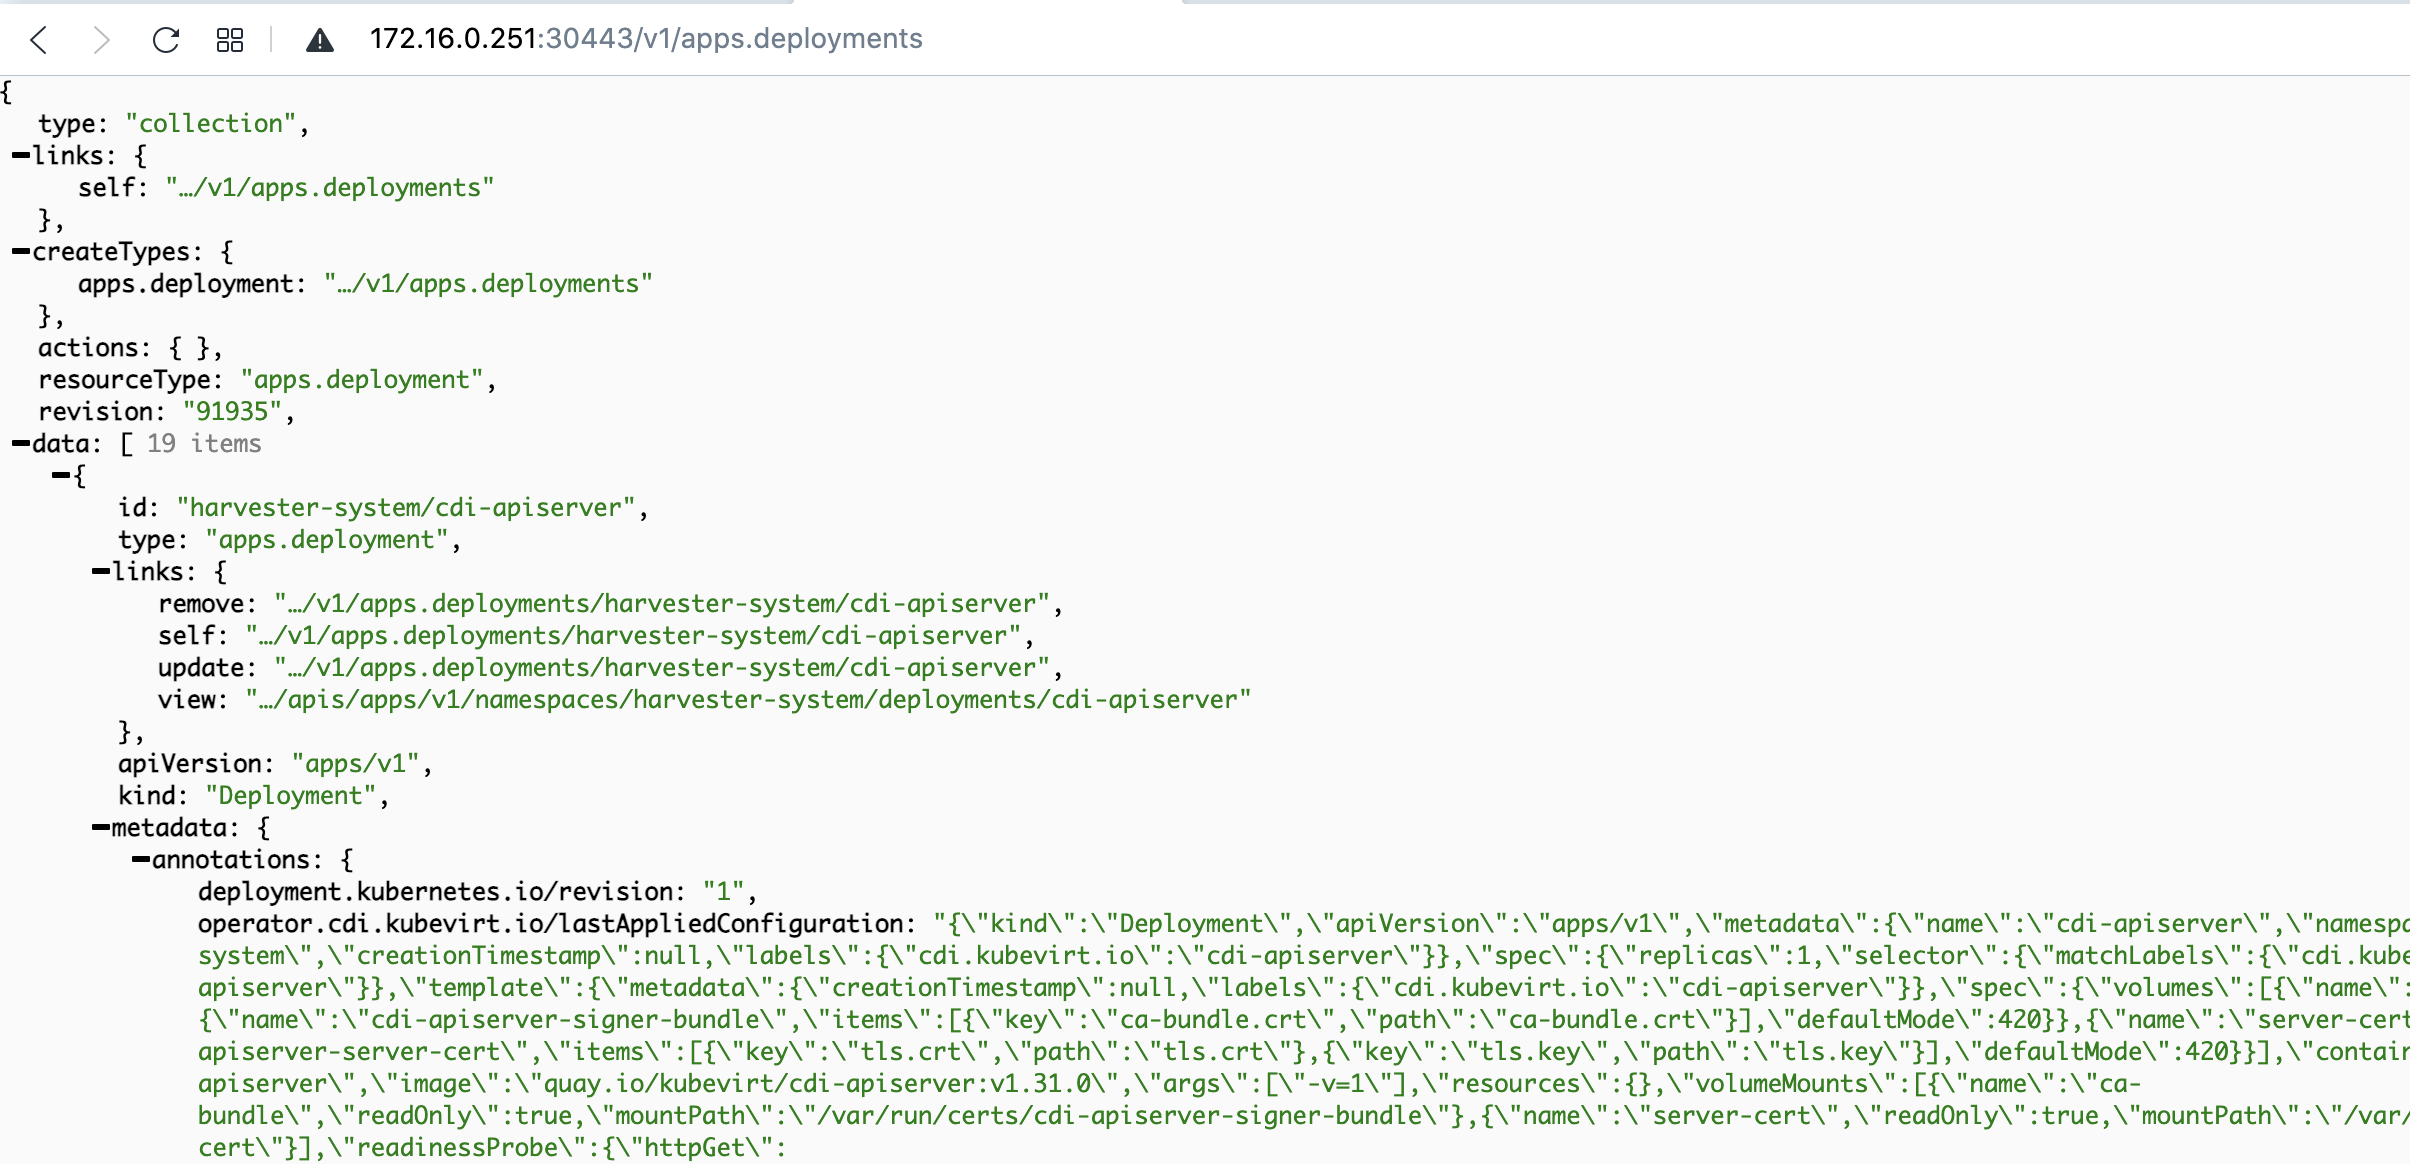Reload the current page

[165, 40]
